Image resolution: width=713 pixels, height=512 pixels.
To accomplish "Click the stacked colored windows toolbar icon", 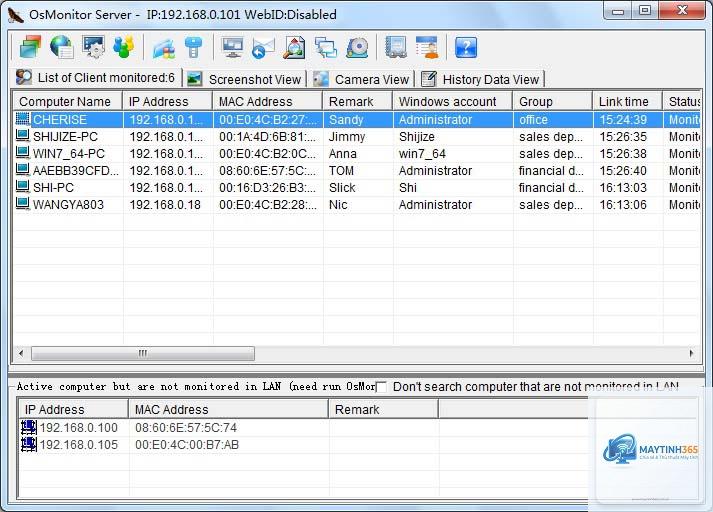I will (30, 47).
